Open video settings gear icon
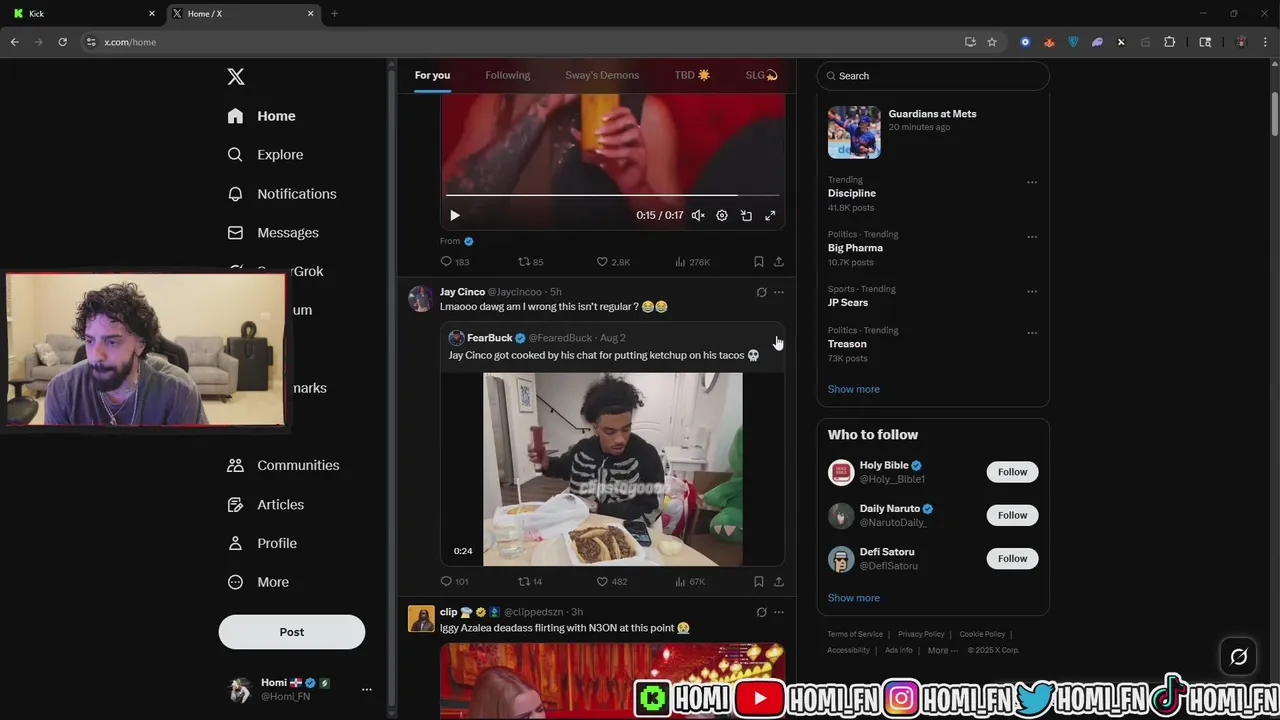This screenshot has height=720, width=1280. pos(722,215)
